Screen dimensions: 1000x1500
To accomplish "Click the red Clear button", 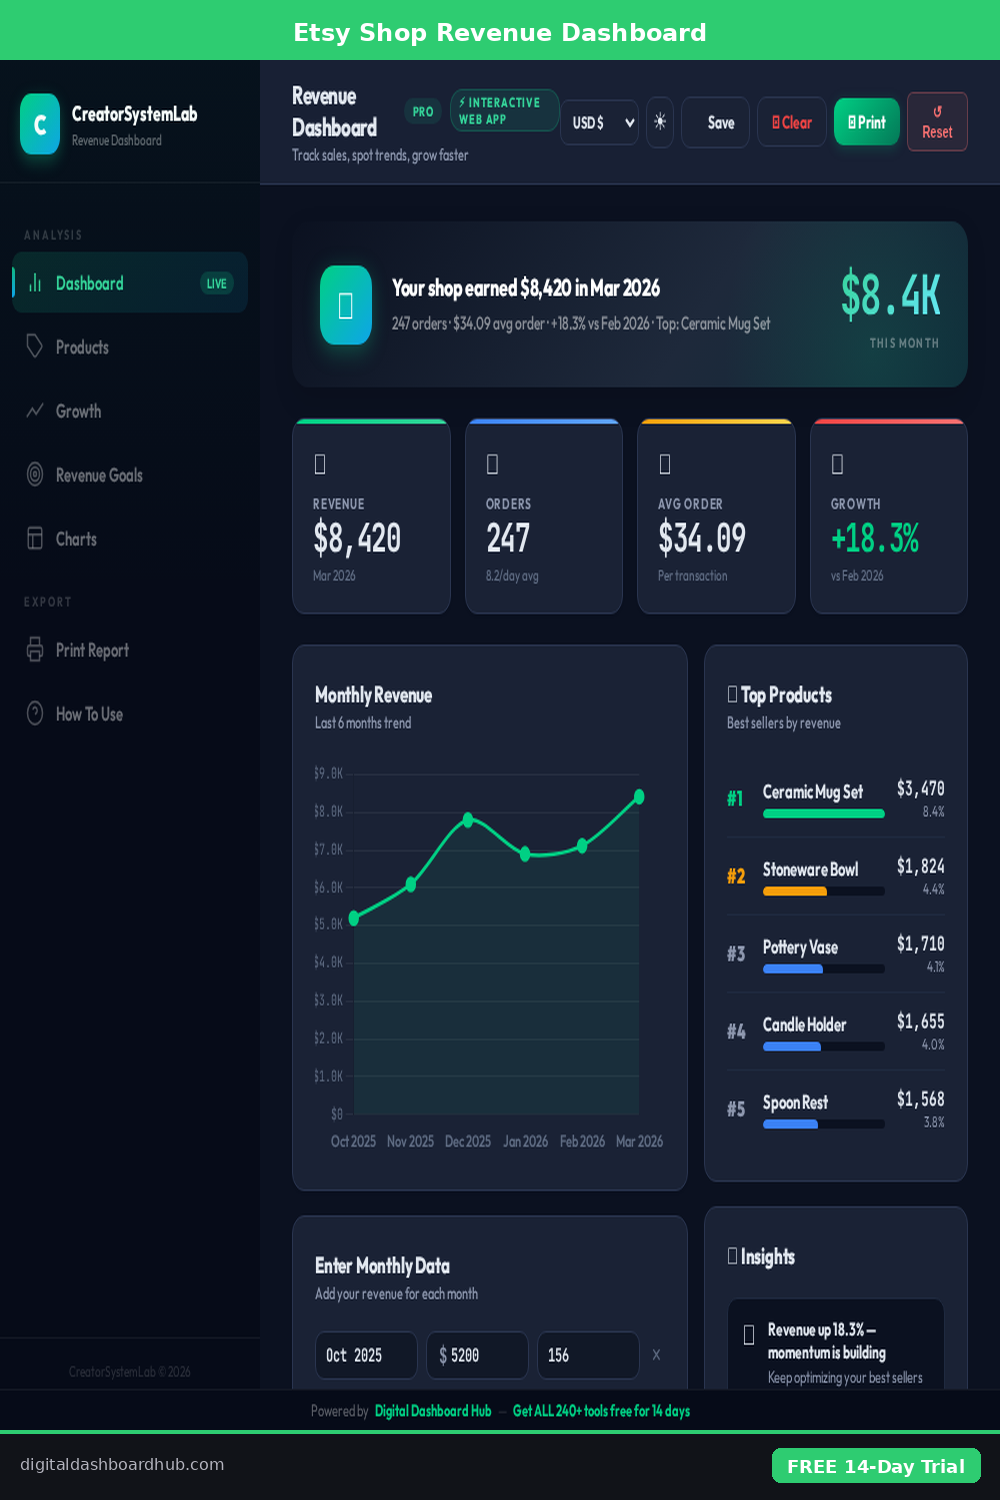I will (x=791, y=122).
